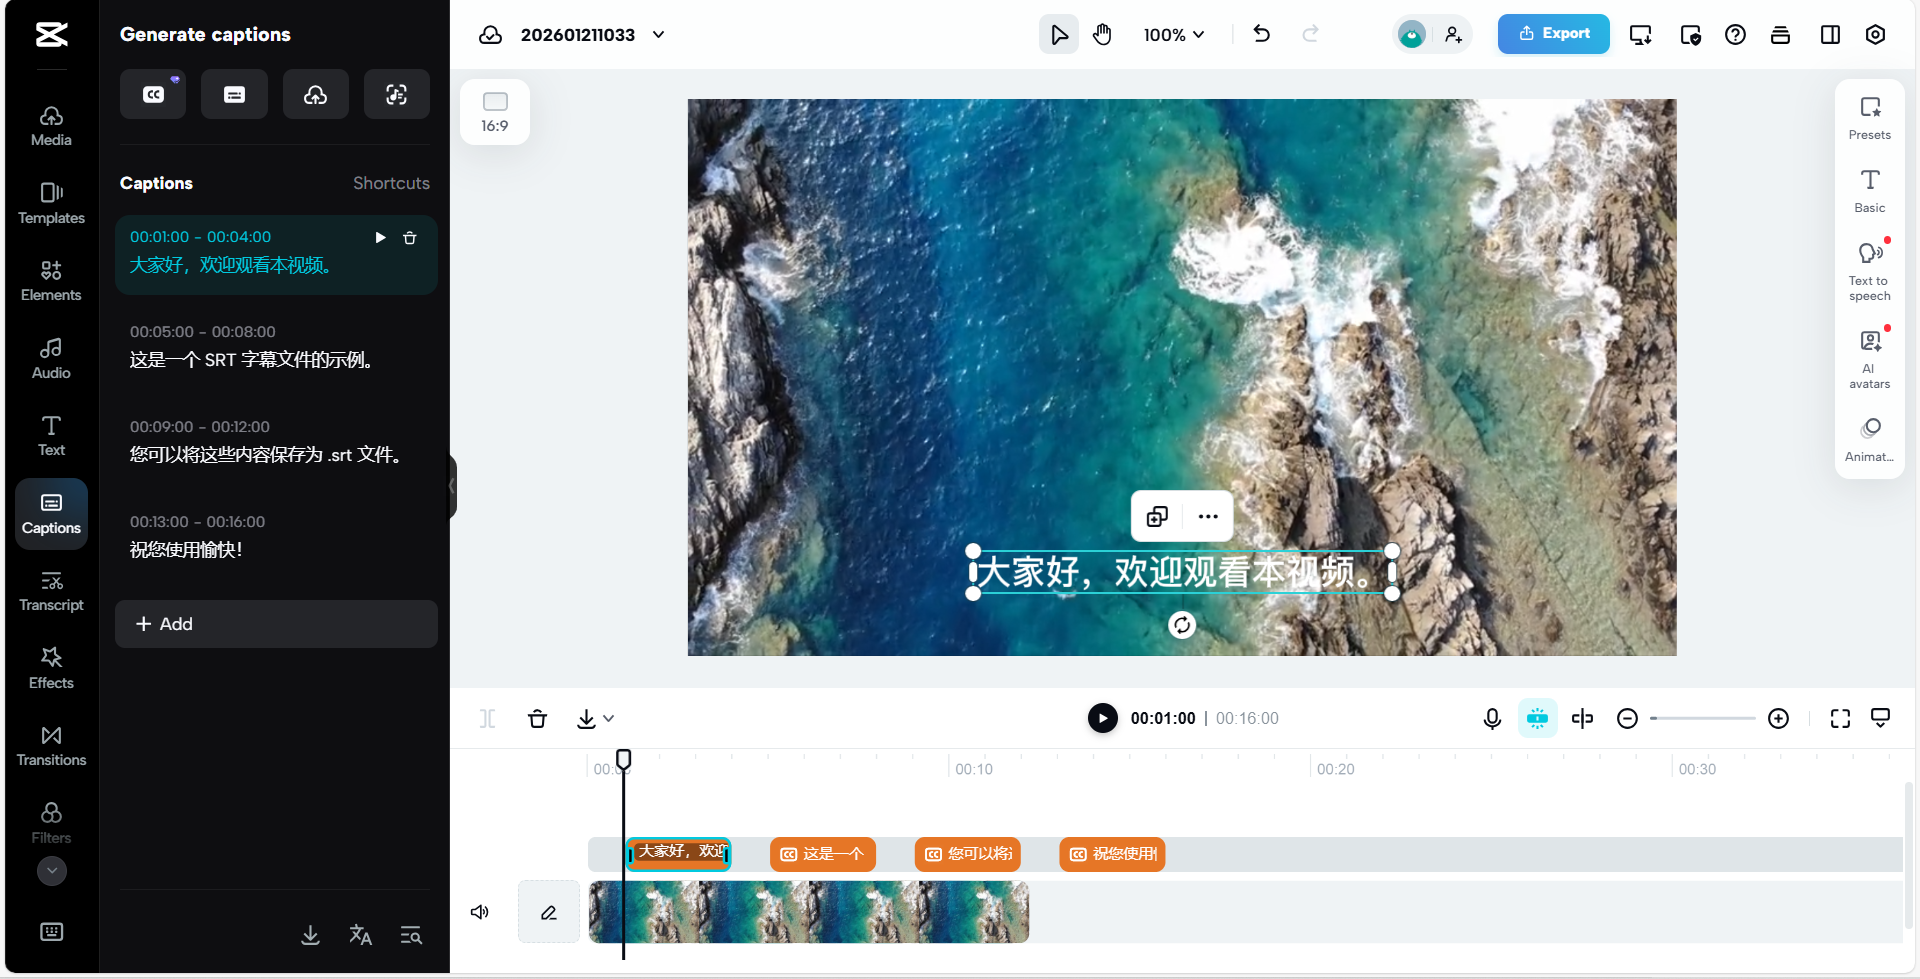Select the hand tool in the top toolbar
This screenshot has height=979, width=1920.
point(1102,33)
